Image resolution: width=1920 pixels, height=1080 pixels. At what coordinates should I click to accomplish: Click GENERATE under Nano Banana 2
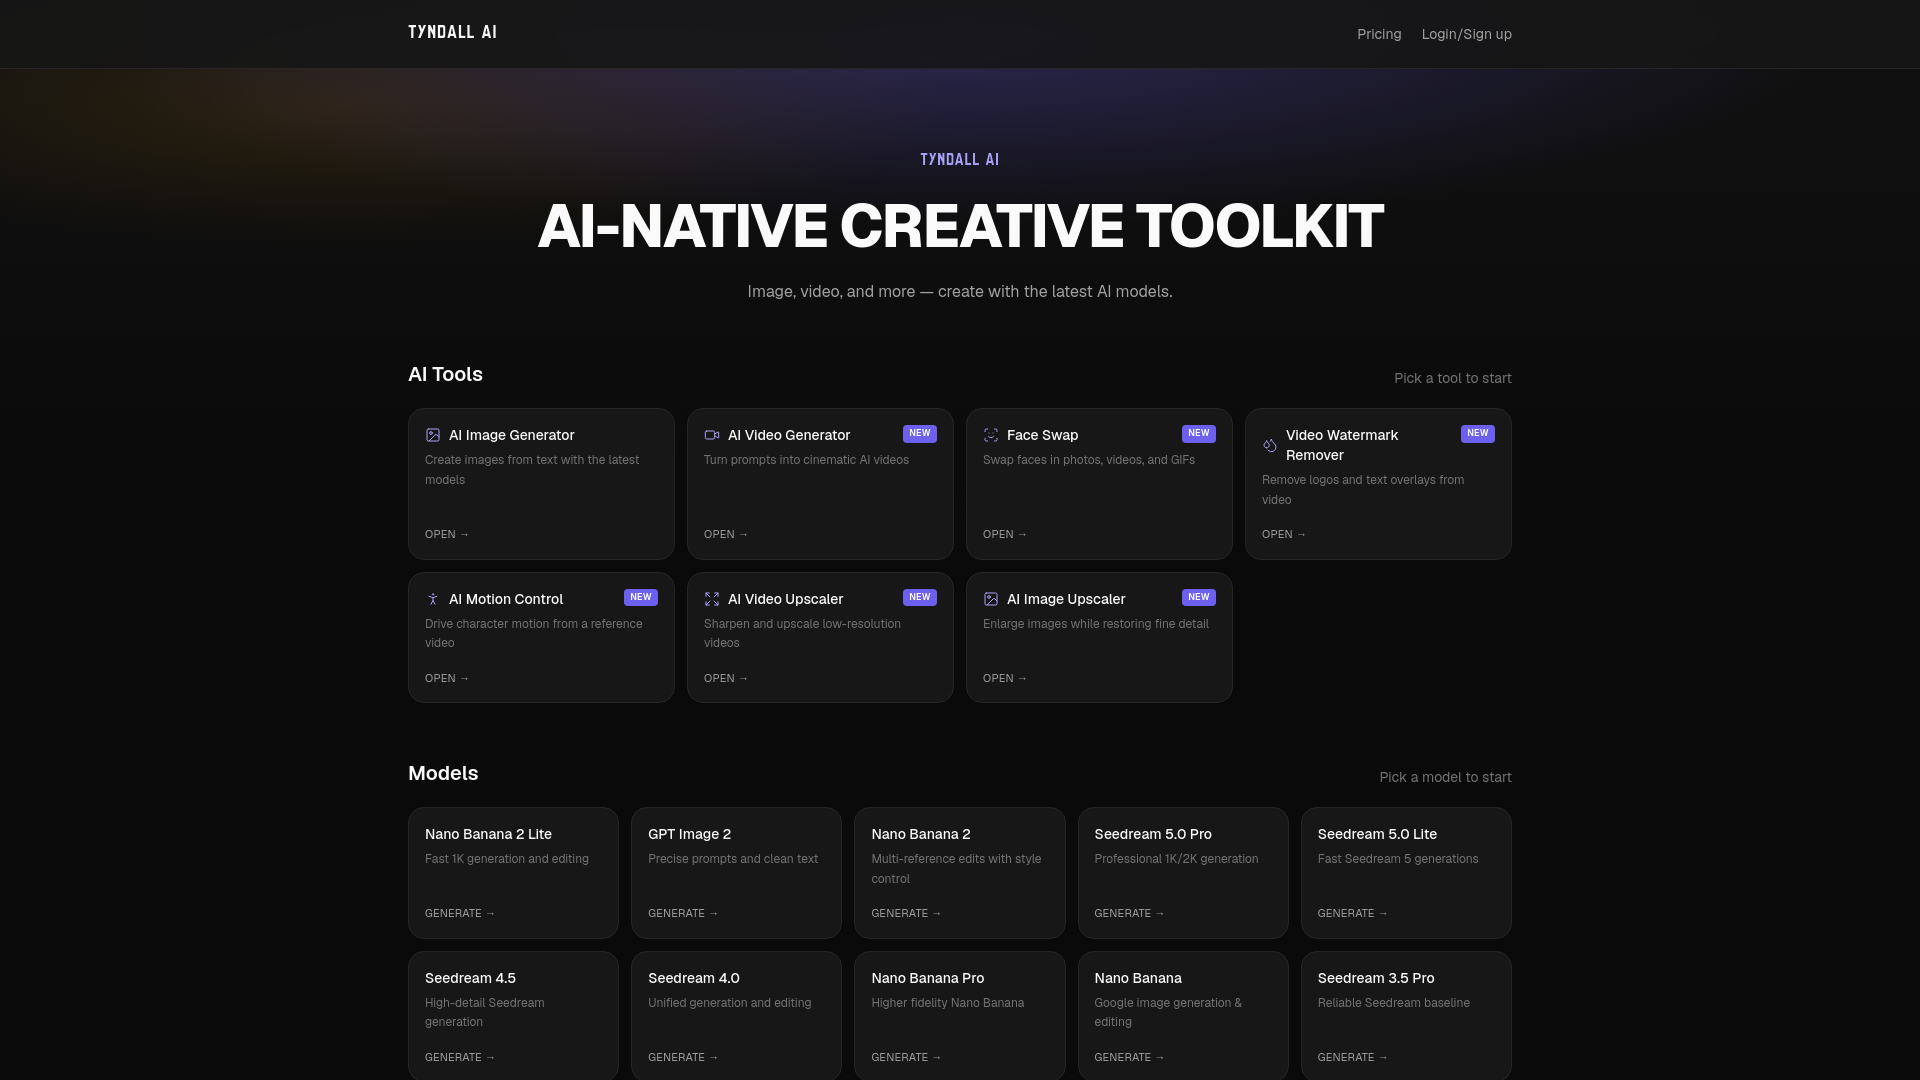906,913
